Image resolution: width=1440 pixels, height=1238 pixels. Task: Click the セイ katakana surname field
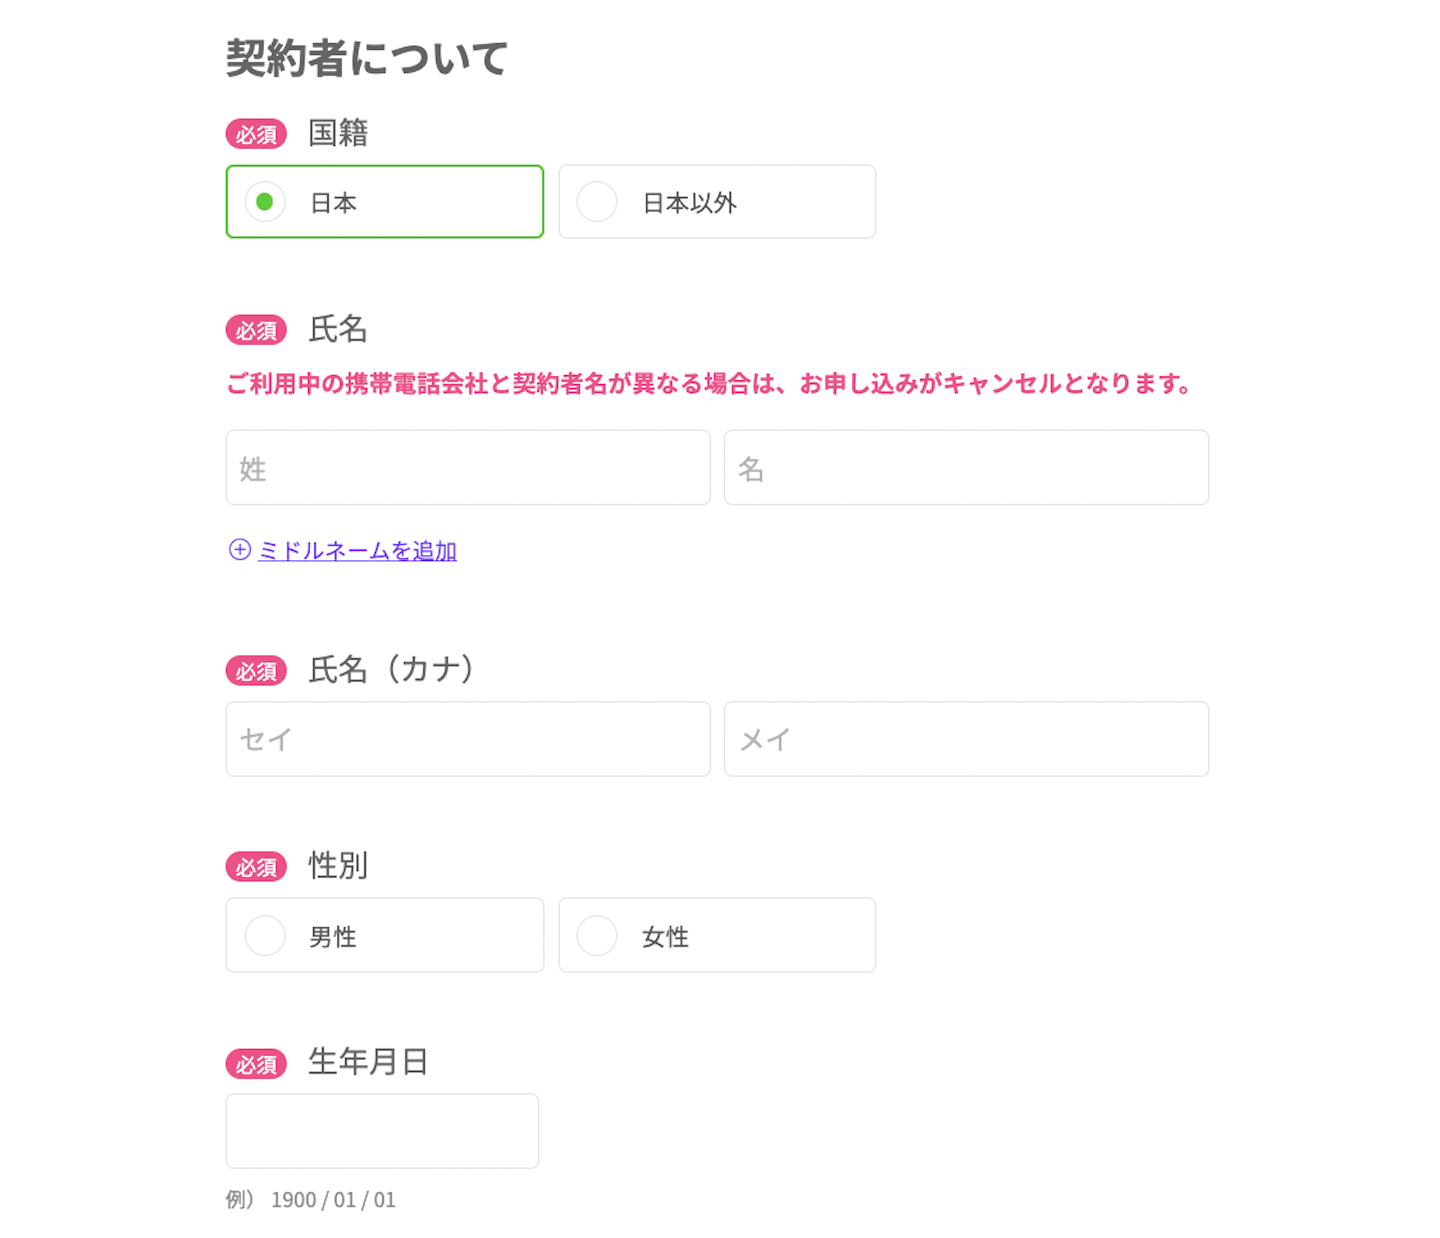pyautogui.click(x=467, y=739)
